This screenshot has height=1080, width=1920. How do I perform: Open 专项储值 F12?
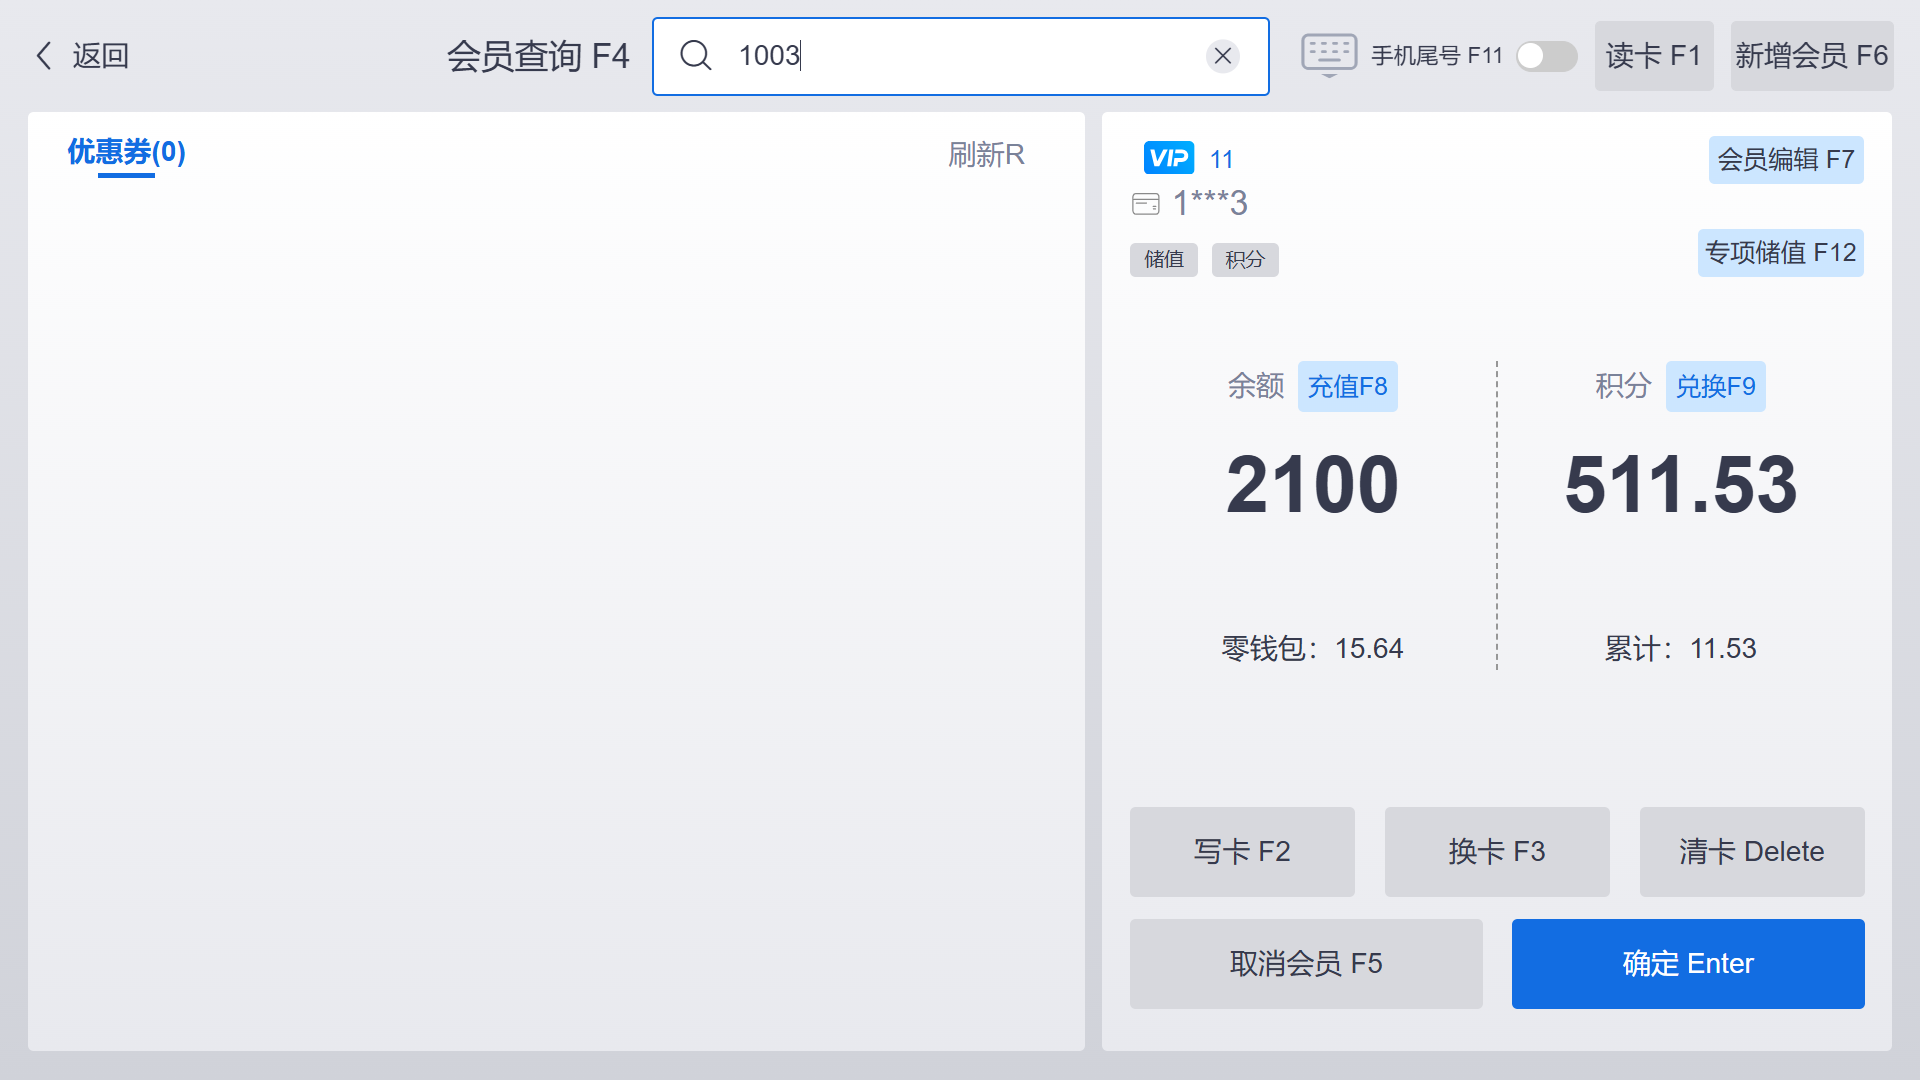pyautogui.click(x=1781, y=253)
